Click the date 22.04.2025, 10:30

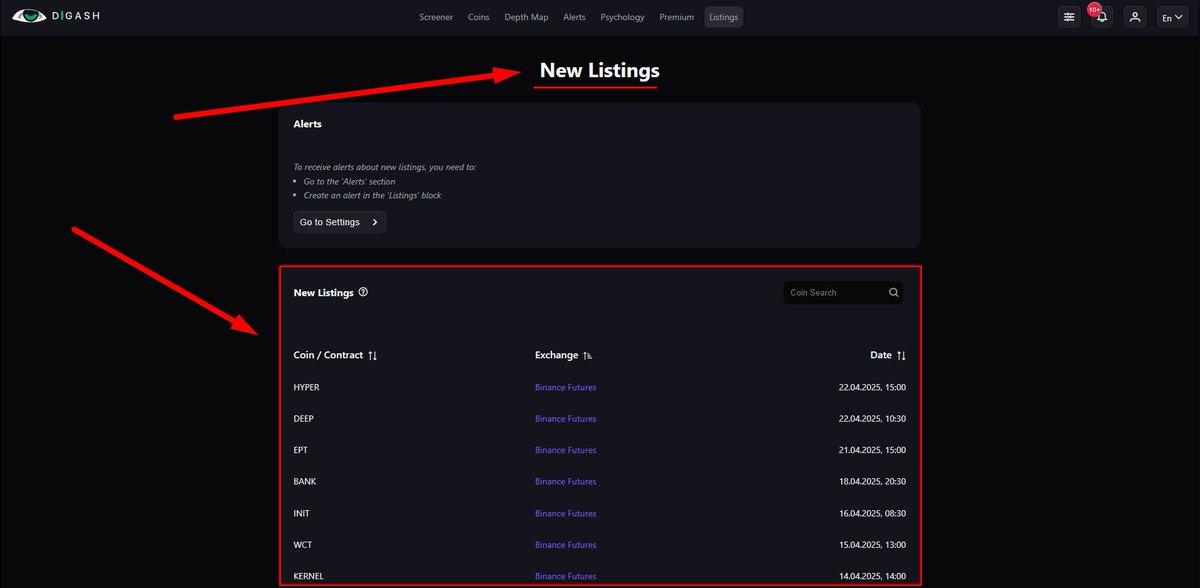coord(872,419)
